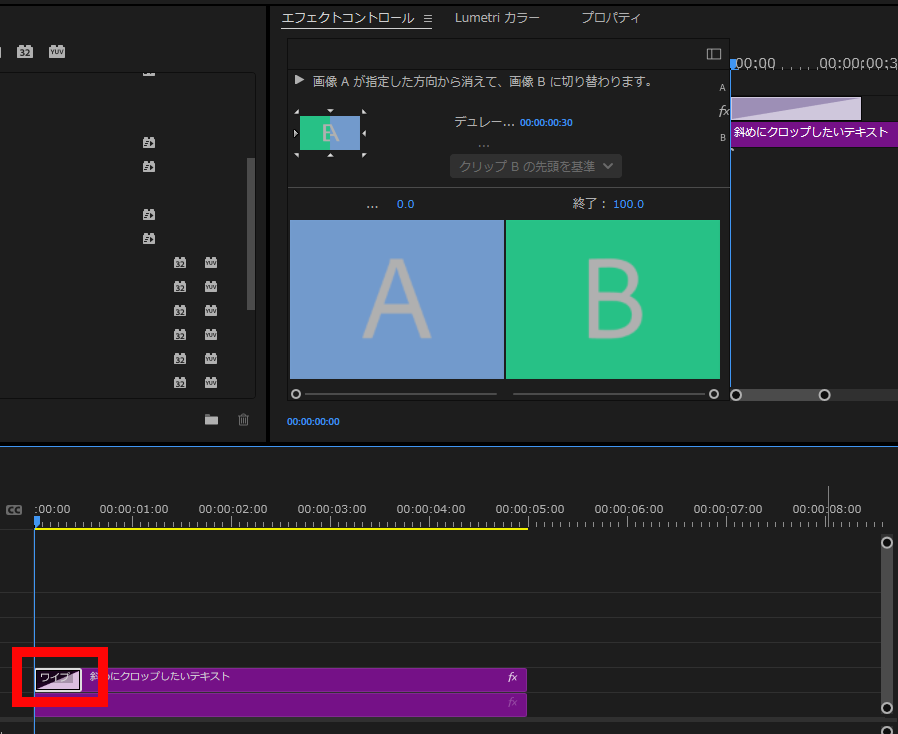Screen dimensions: 898x734
Task: Click the Effects panel vertical scrollbar
Action: coord(250,234)
